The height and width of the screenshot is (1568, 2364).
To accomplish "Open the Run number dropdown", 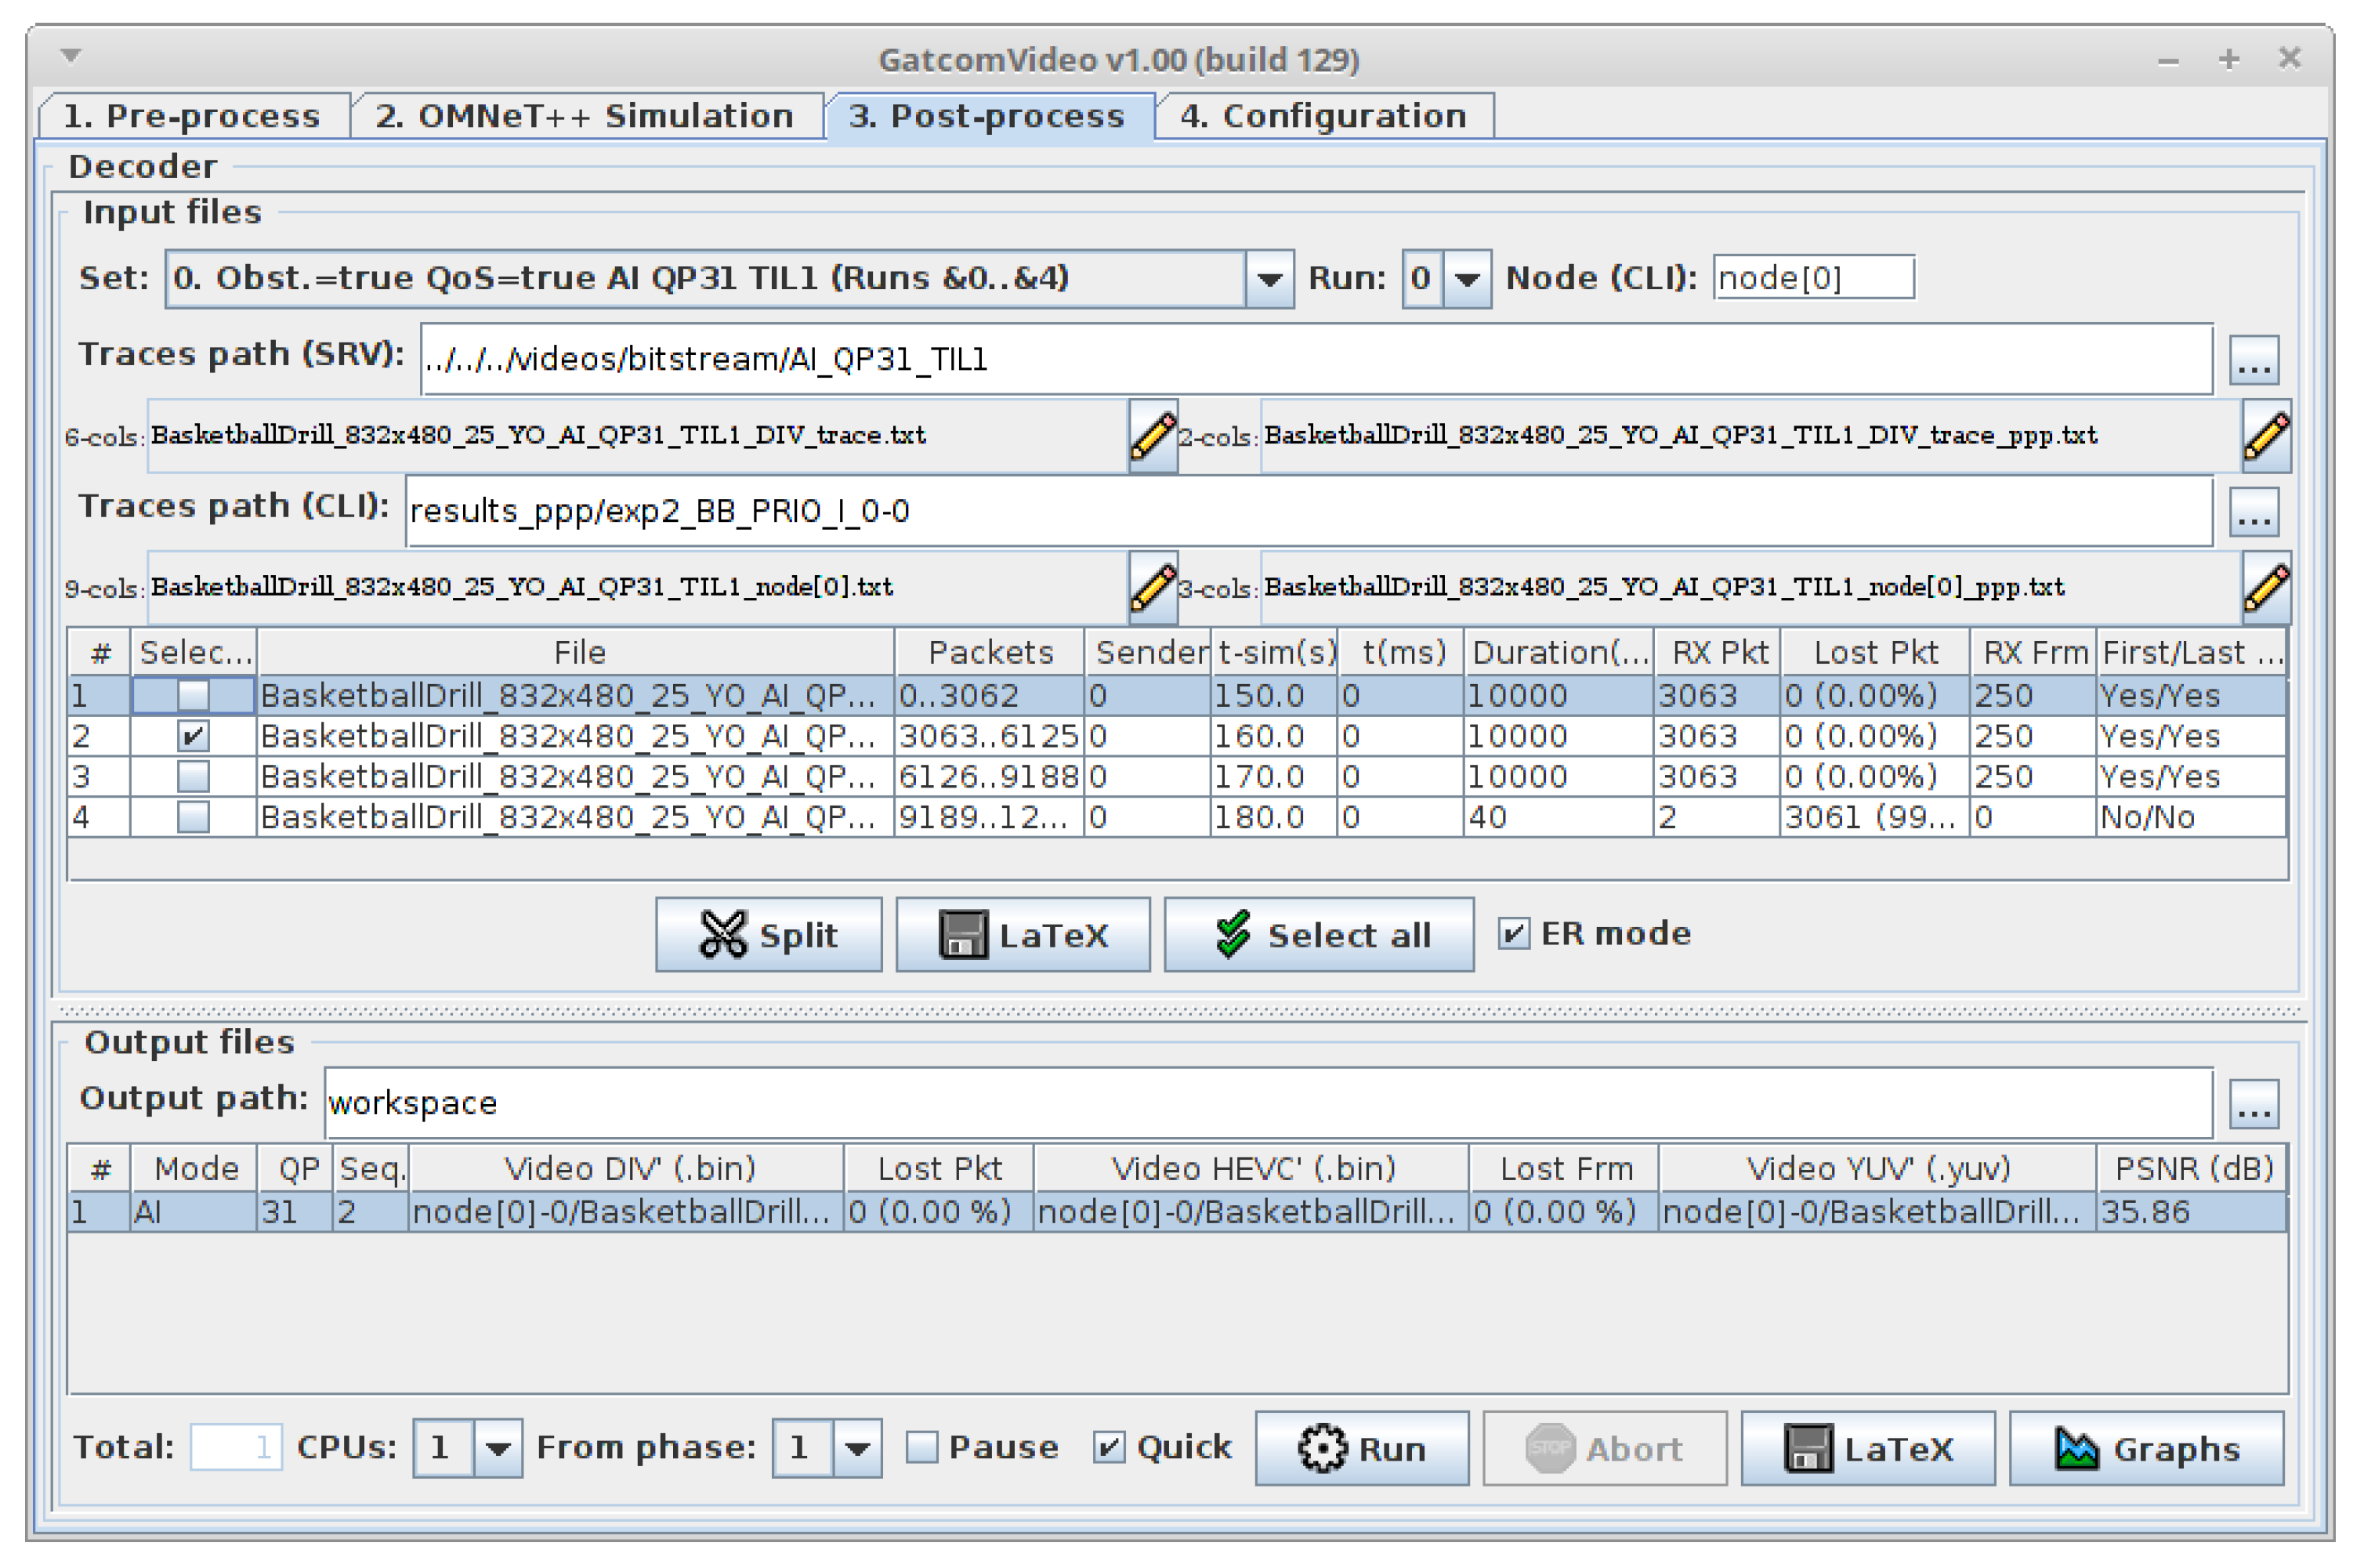I will [1466, 279].
